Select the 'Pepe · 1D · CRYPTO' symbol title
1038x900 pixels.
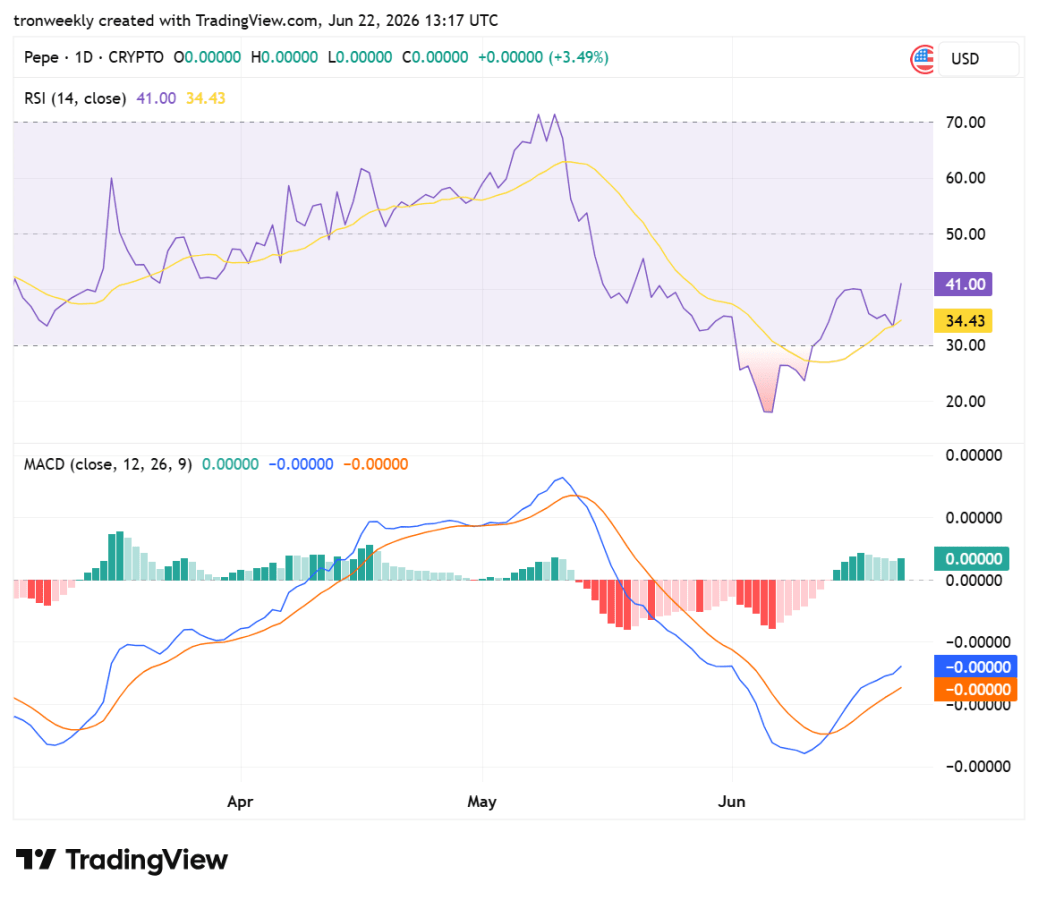[x=93, y=58]
